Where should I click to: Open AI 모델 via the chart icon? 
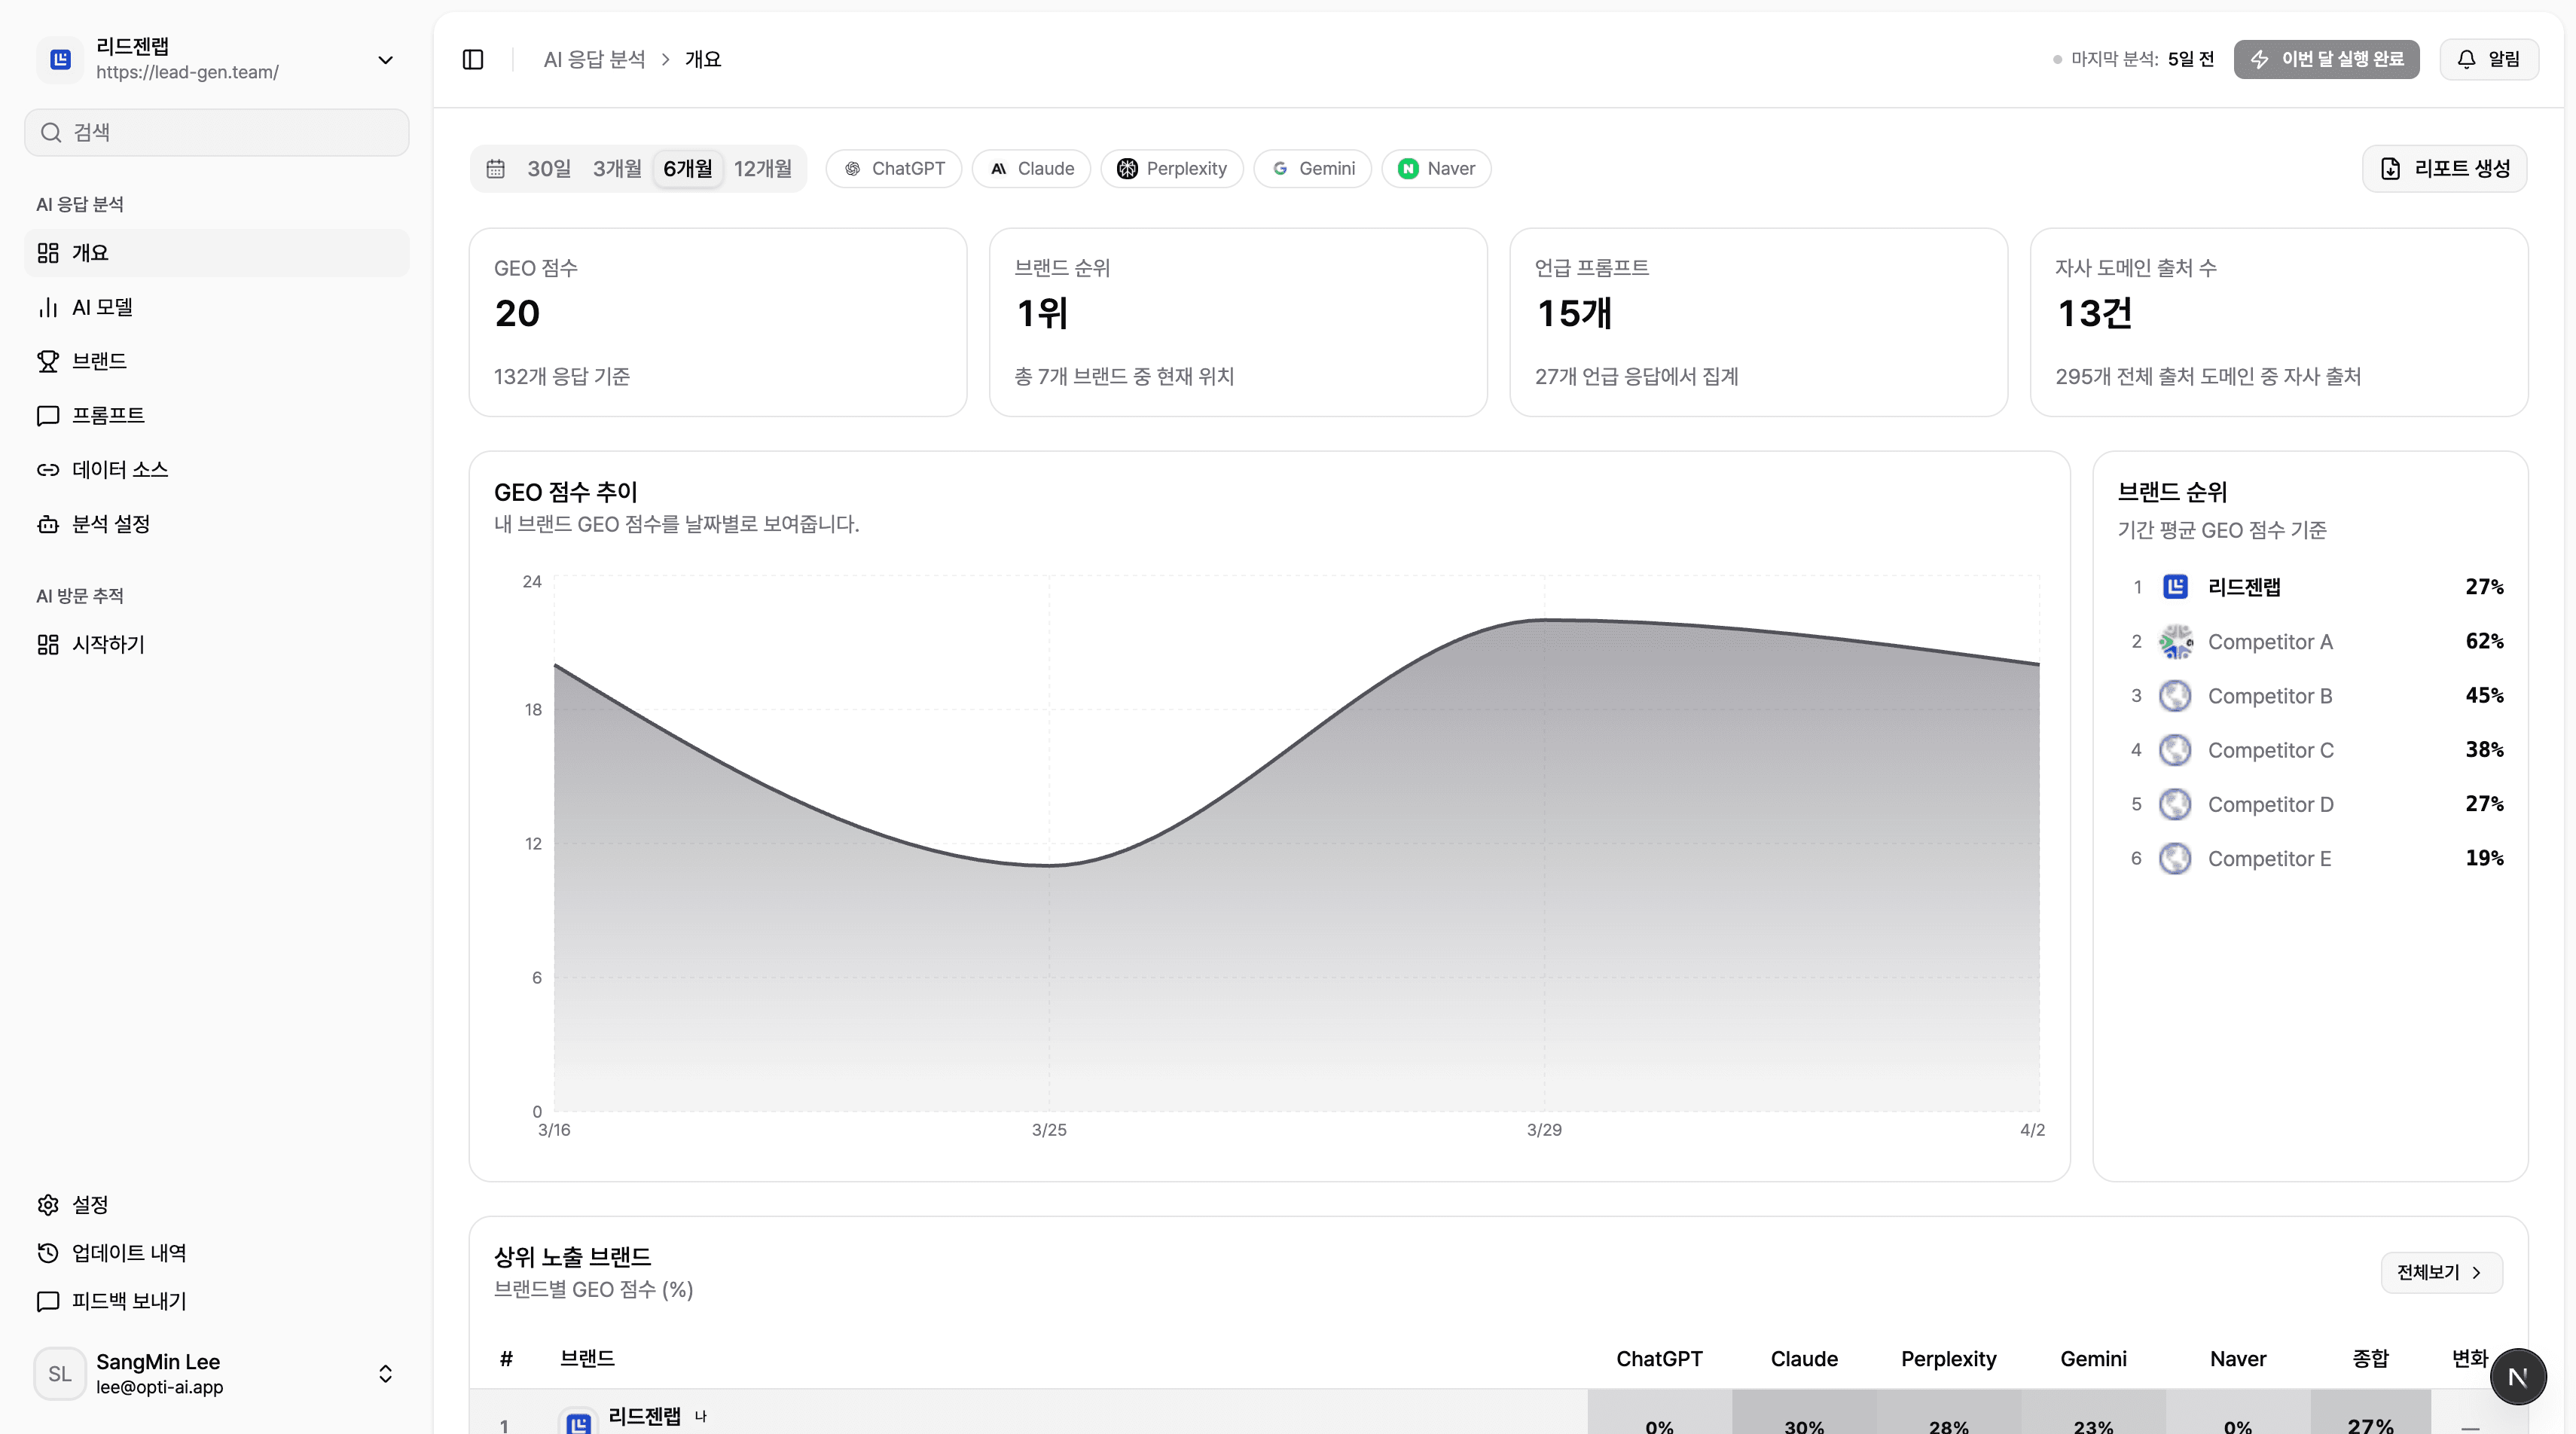coord(48,307)
